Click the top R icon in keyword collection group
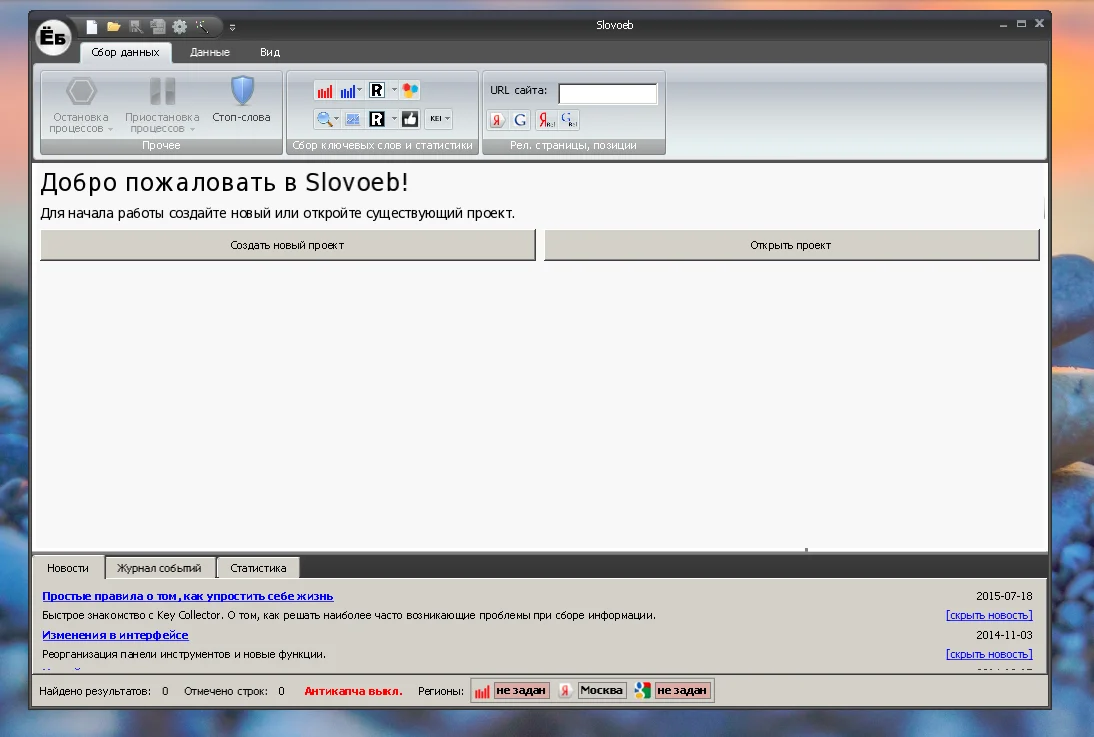 [x=377, y=90]
